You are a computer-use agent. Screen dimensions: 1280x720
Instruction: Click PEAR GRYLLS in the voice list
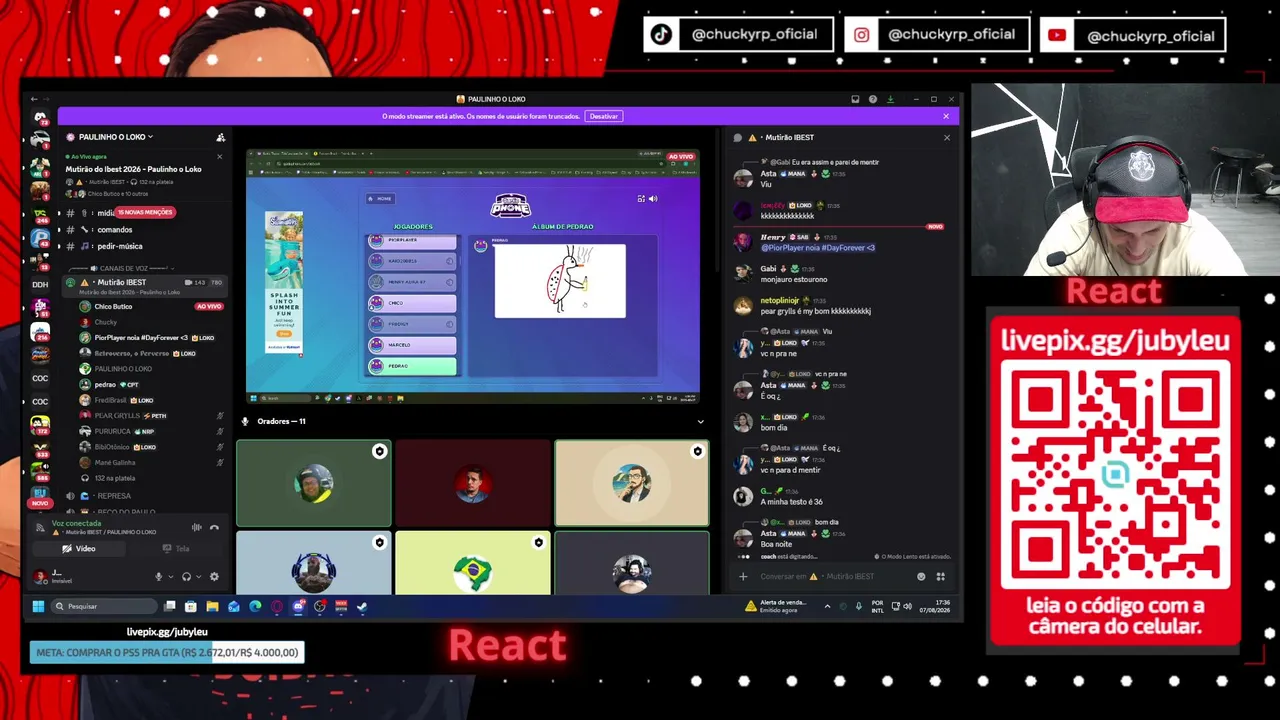tap(117, 416)
